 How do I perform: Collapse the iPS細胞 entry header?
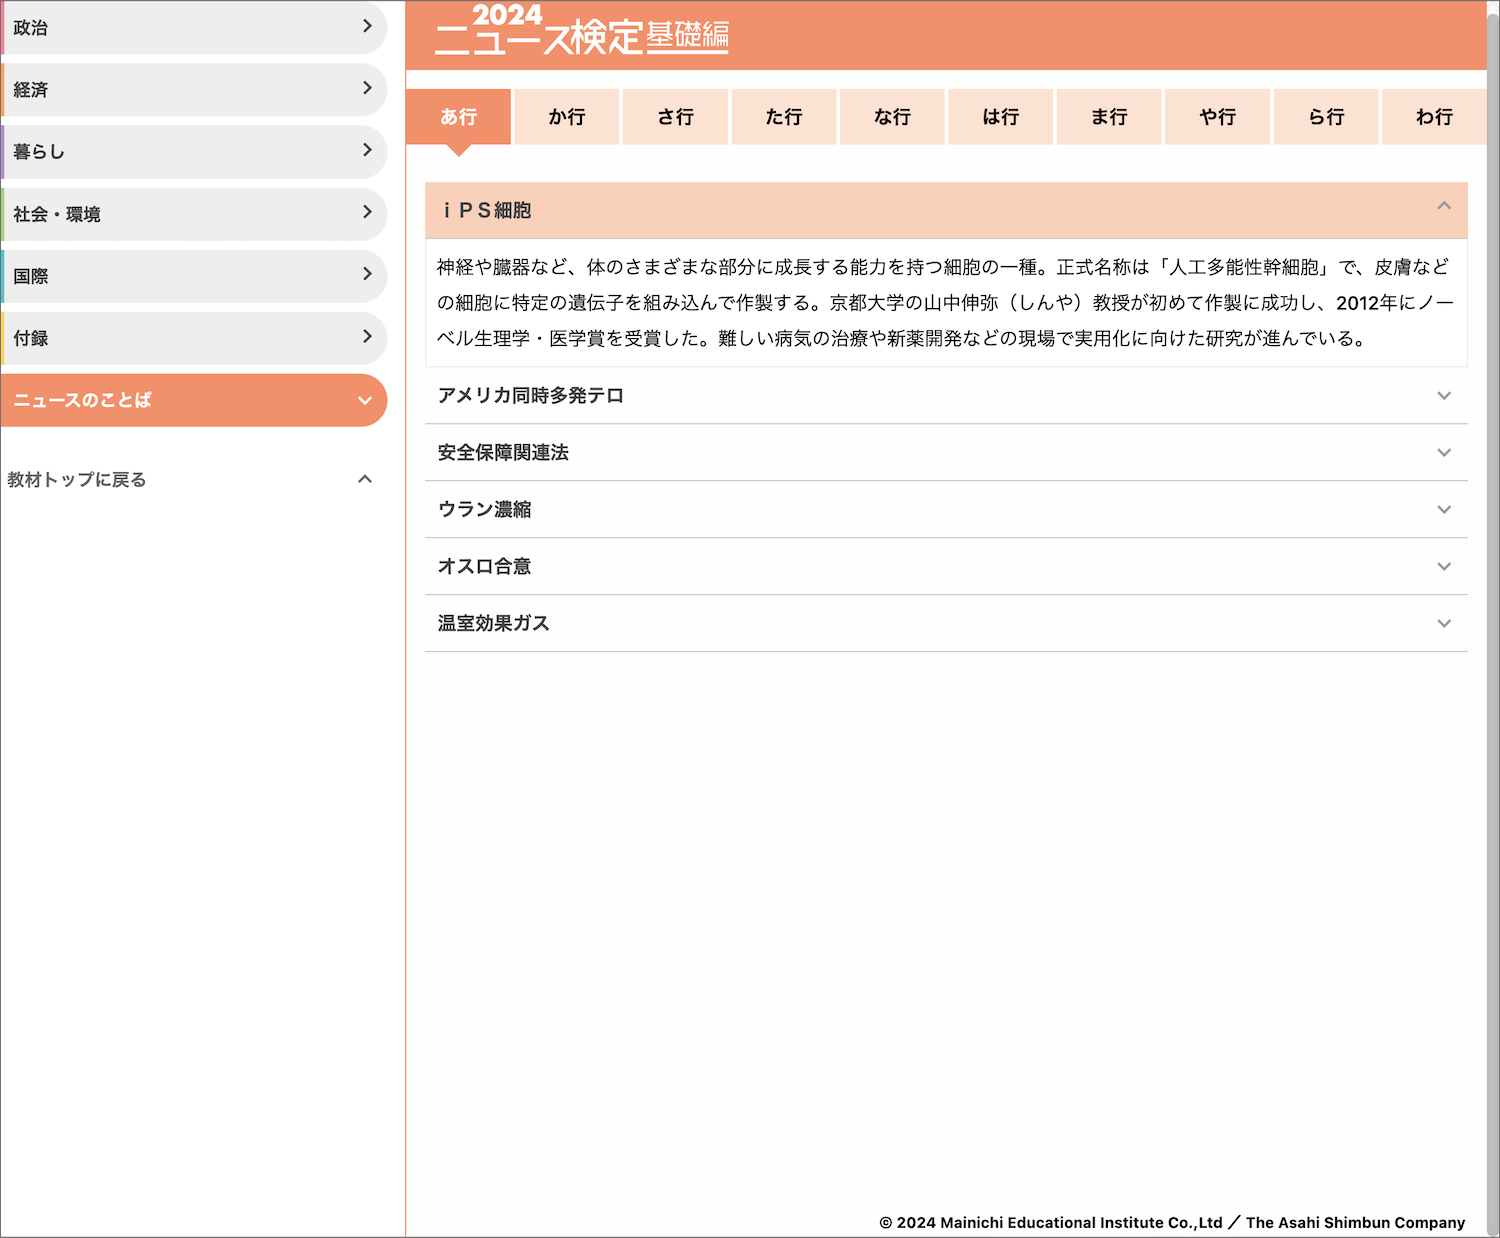(x=946, y=210)
